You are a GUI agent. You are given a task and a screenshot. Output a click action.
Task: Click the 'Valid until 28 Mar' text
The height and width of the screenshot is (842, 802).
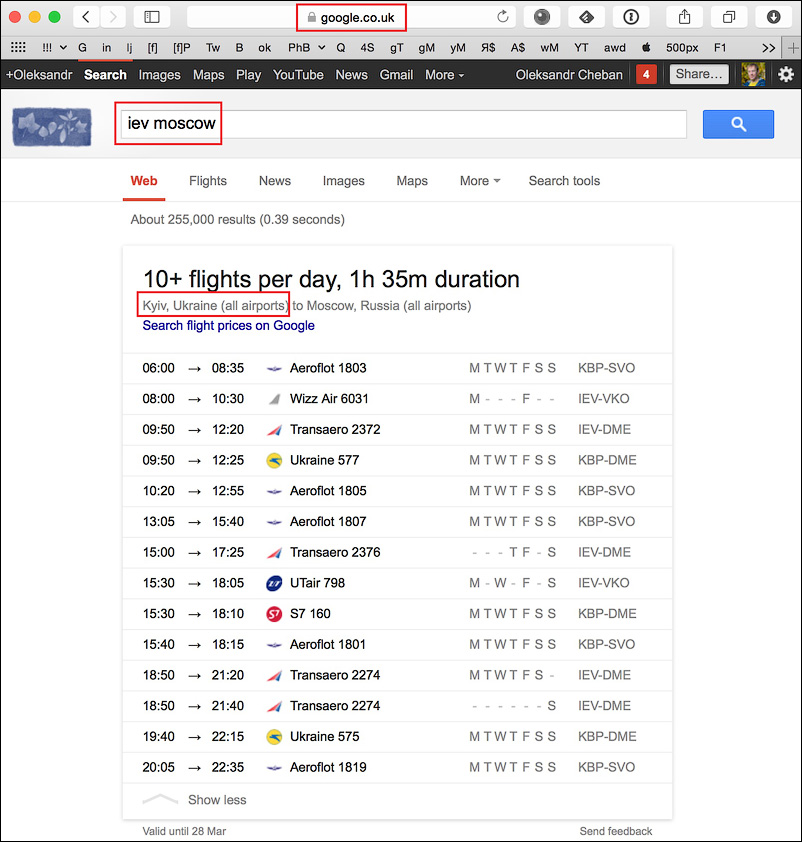(x=184, y=831)
